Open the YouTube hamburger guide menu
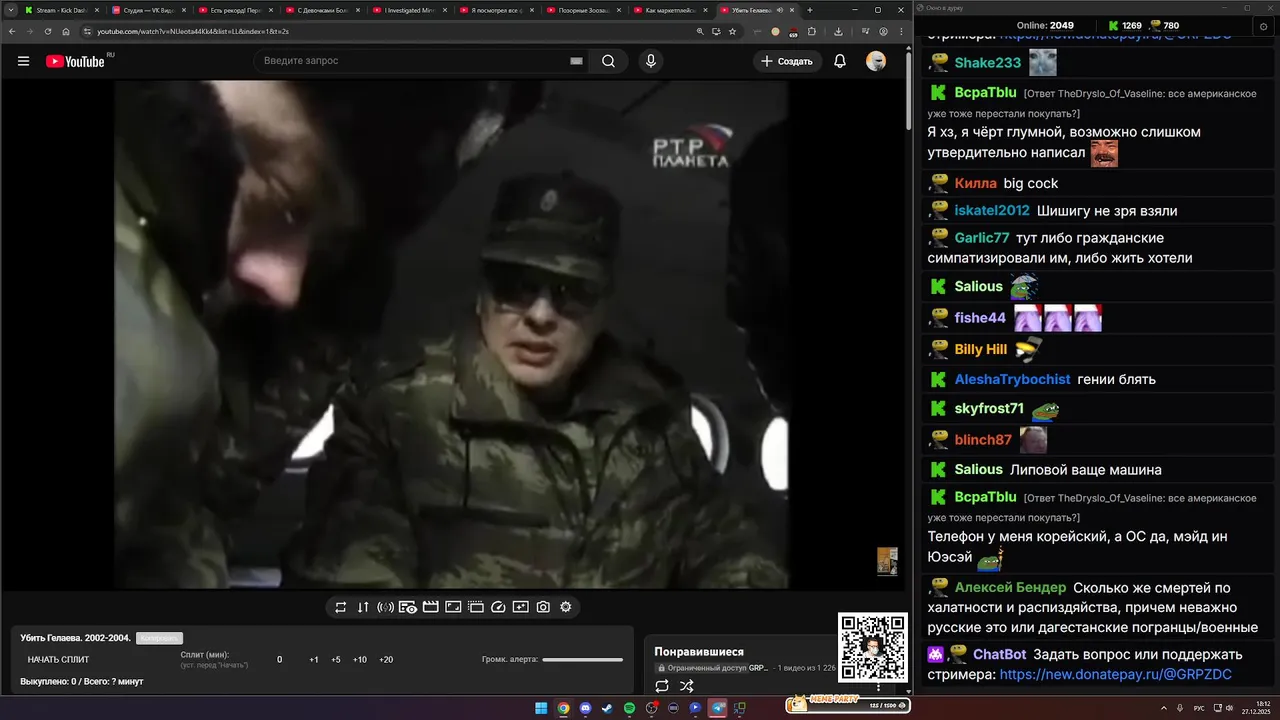 23,61
